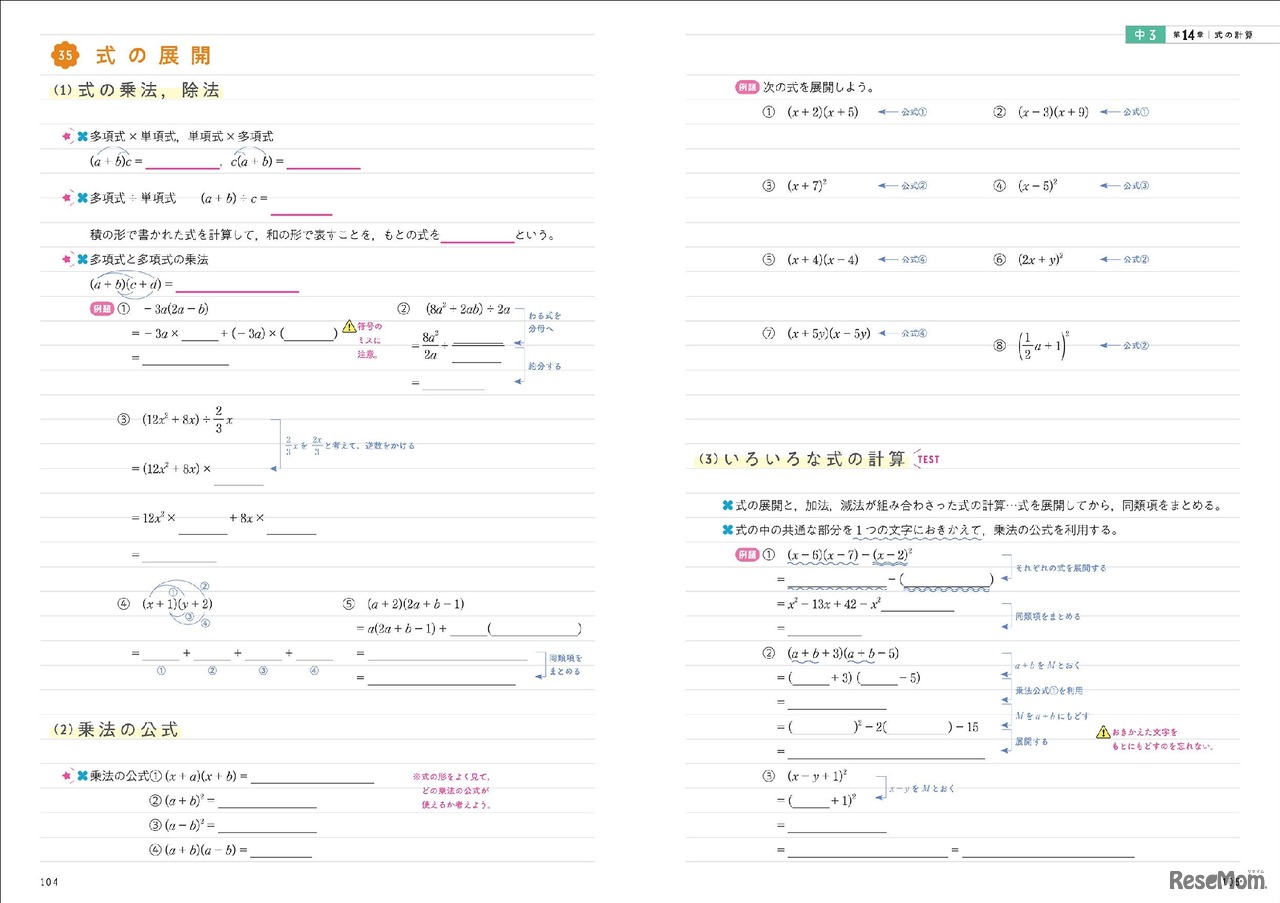1280x903 pixels.
Task: Click the problem (2x+y)²
Action: 1040,259
